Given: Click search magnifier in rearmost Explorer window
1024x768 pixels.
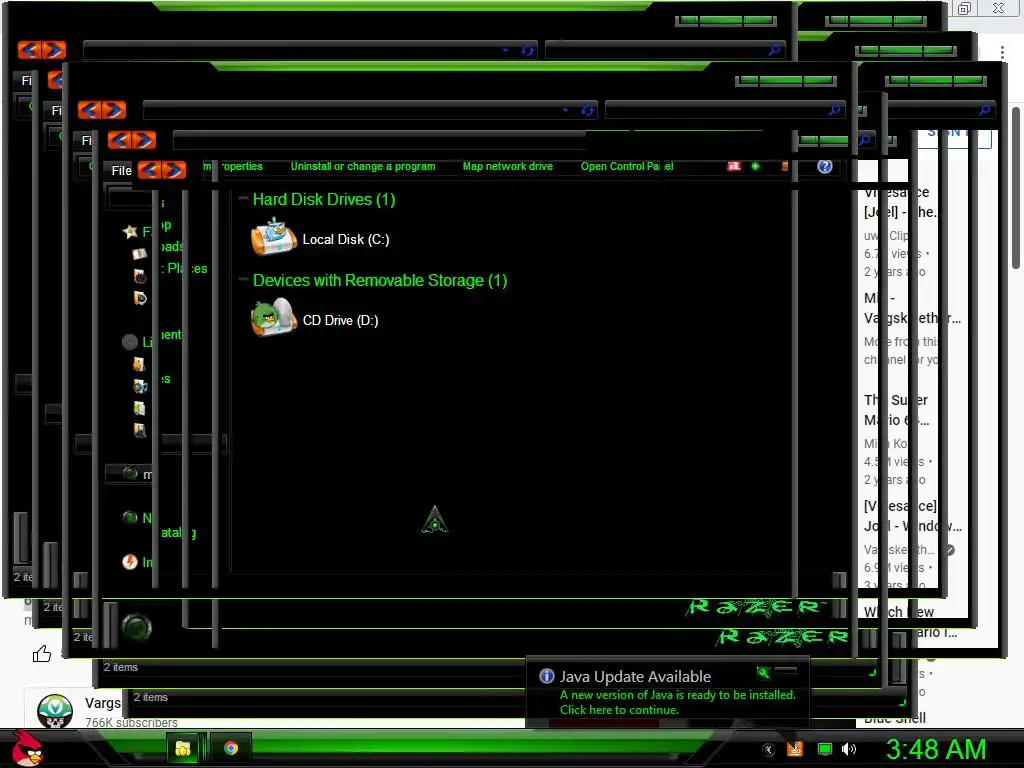Looking at the screenshot, I should (x=775, y=50).
